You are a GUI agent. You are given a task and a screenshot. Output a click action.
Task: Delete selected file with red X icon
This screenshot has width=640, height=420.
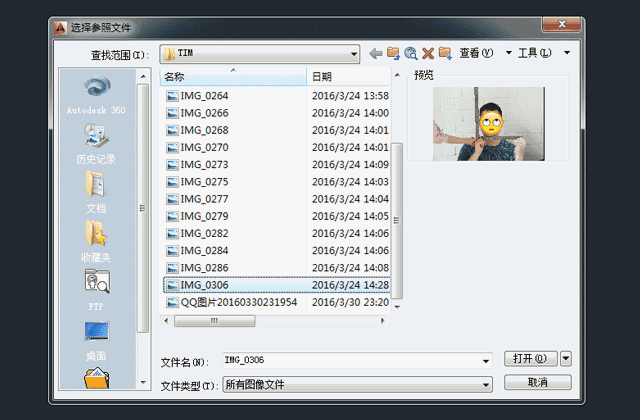tap(428, 53)
